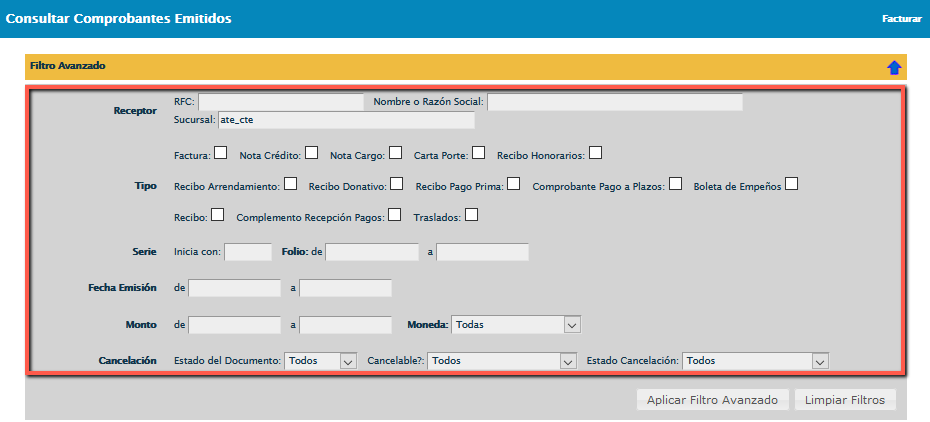Click the Sucursal field containing ate_cte
The height and width of the screenshot is (422, 930).
point(345,121)
